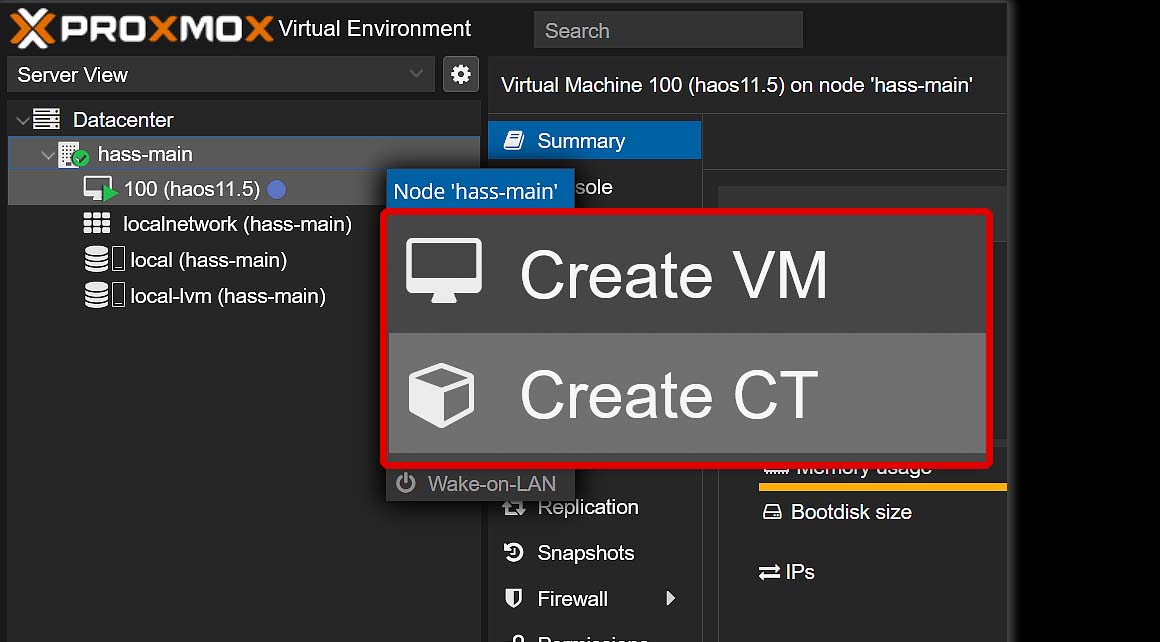Select Wake-on-LAN in the context menu
This screenshot has width=1160, height=642.
point(480,484)
